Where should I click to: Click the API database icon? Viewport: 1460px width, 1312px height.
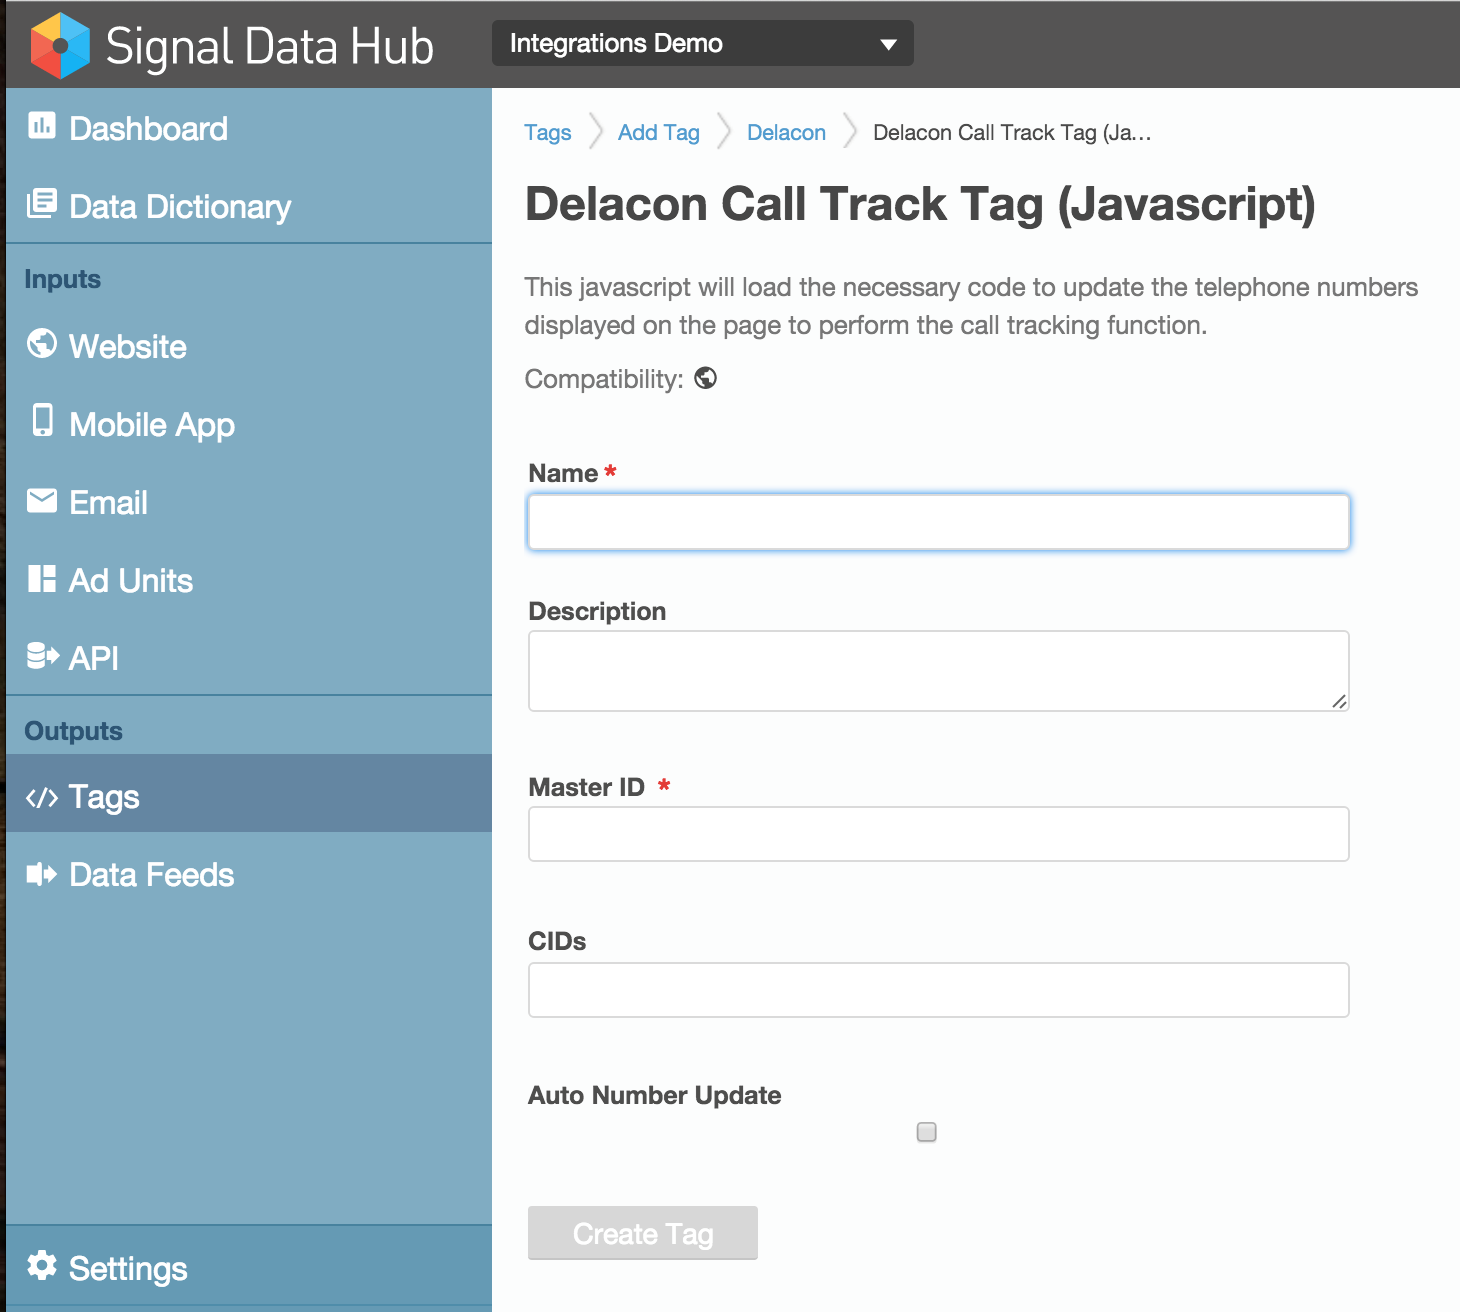[42, 656]
